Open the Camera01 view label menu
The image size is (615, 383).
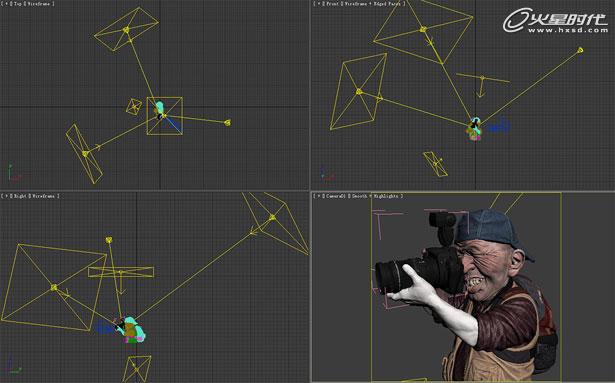click(336, 195)
